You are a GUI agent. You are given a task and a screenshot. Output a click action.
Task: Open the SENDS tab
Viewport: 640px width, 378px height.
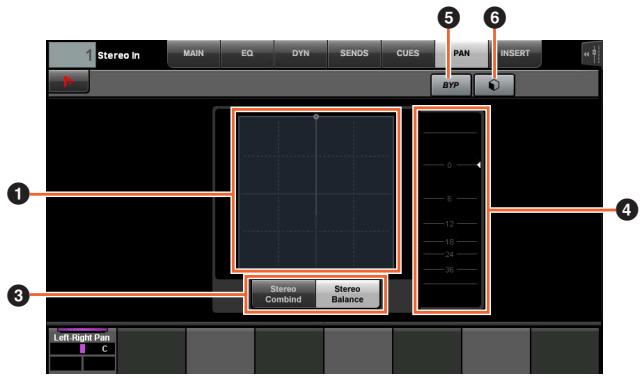(354, 53)
